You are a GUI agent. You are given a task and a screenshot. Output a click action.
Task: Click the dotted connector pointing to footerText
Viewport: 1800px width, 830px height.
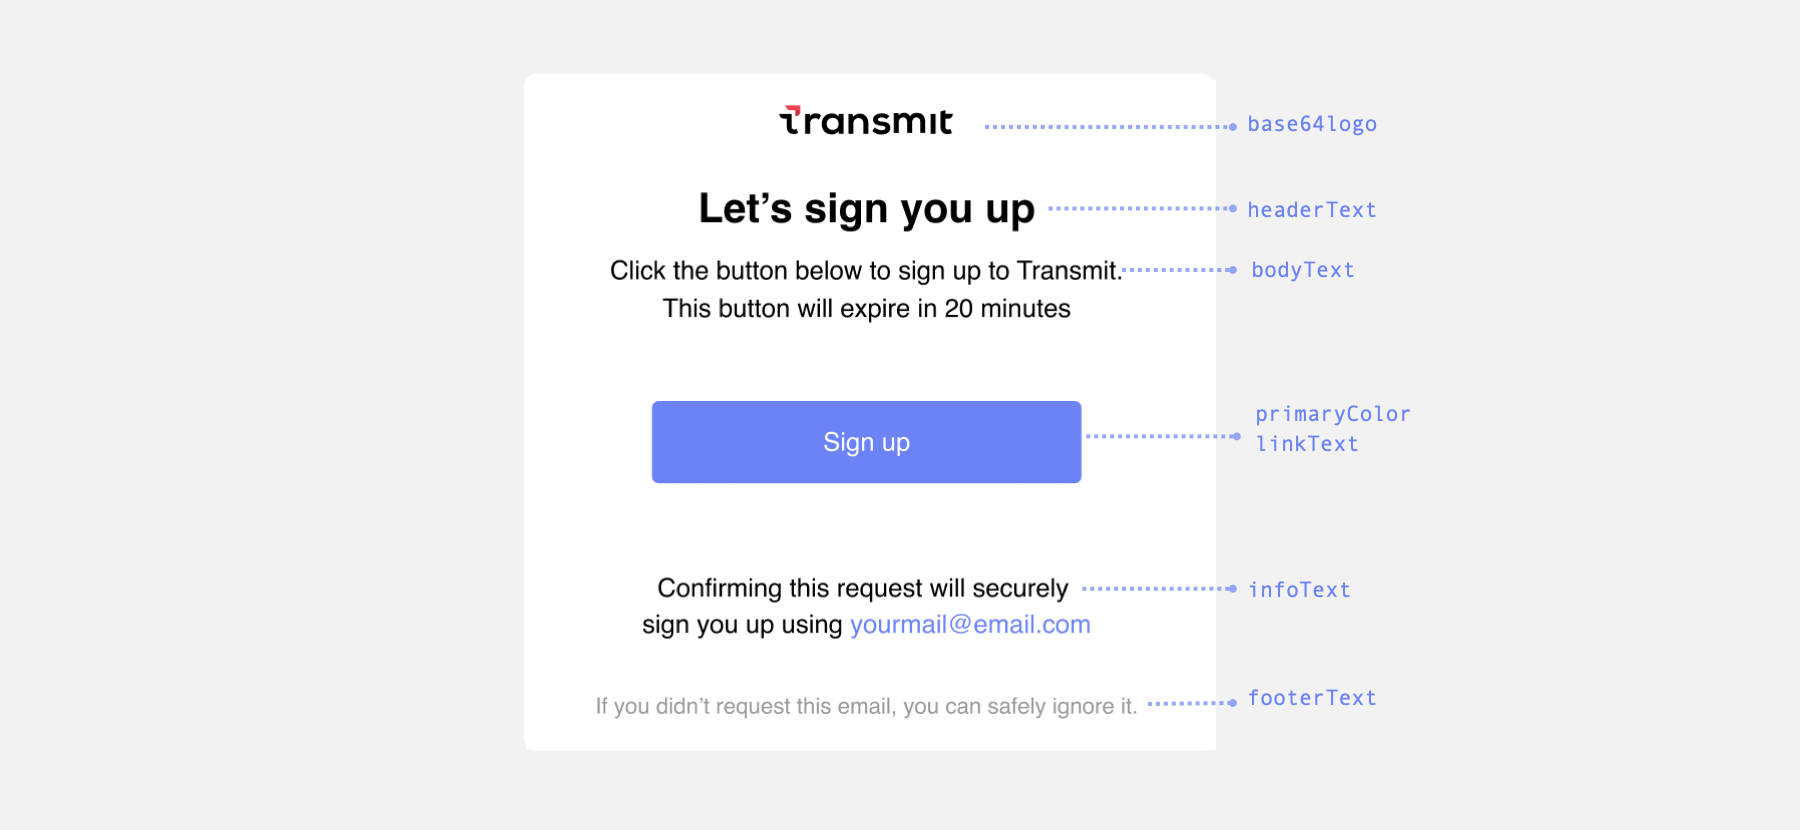pos(1192,703)
